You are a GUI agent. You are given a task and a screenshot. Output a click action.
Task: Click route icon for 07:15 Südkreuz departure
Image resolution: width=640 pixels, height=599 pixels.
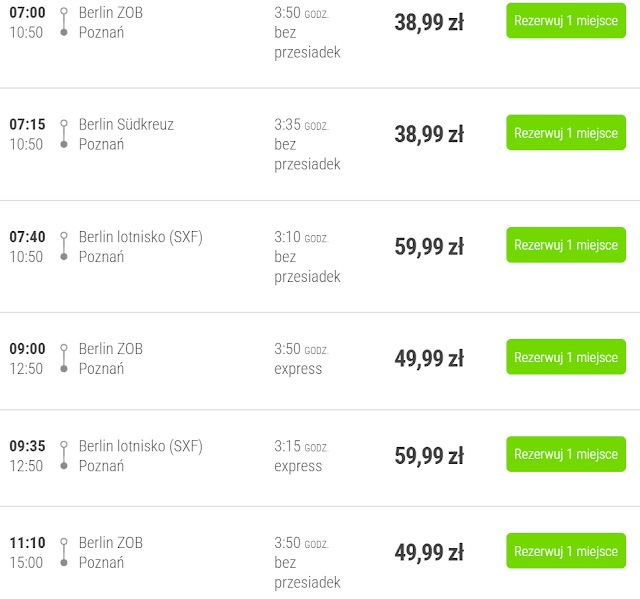[64, 134]
